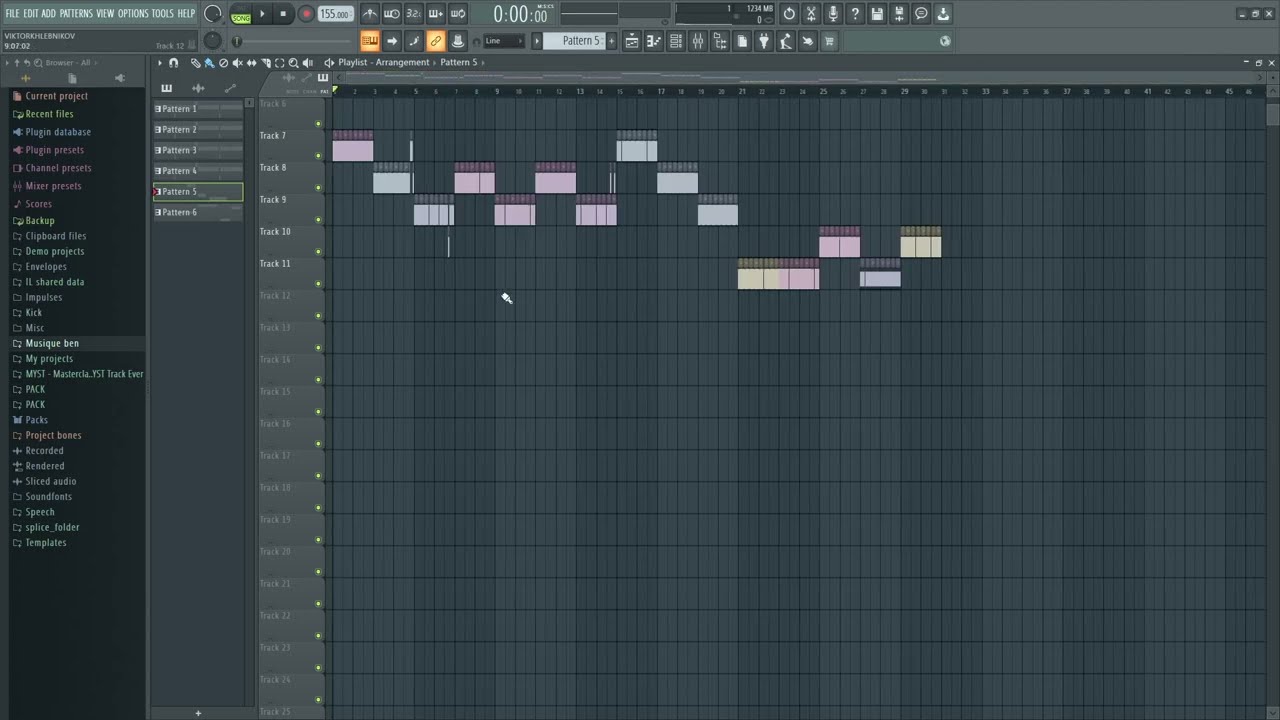Image resolution: width=1280 pixels, height=720 pixels.
Task: Open the TOOLS menu
Action: pos(162,14)
